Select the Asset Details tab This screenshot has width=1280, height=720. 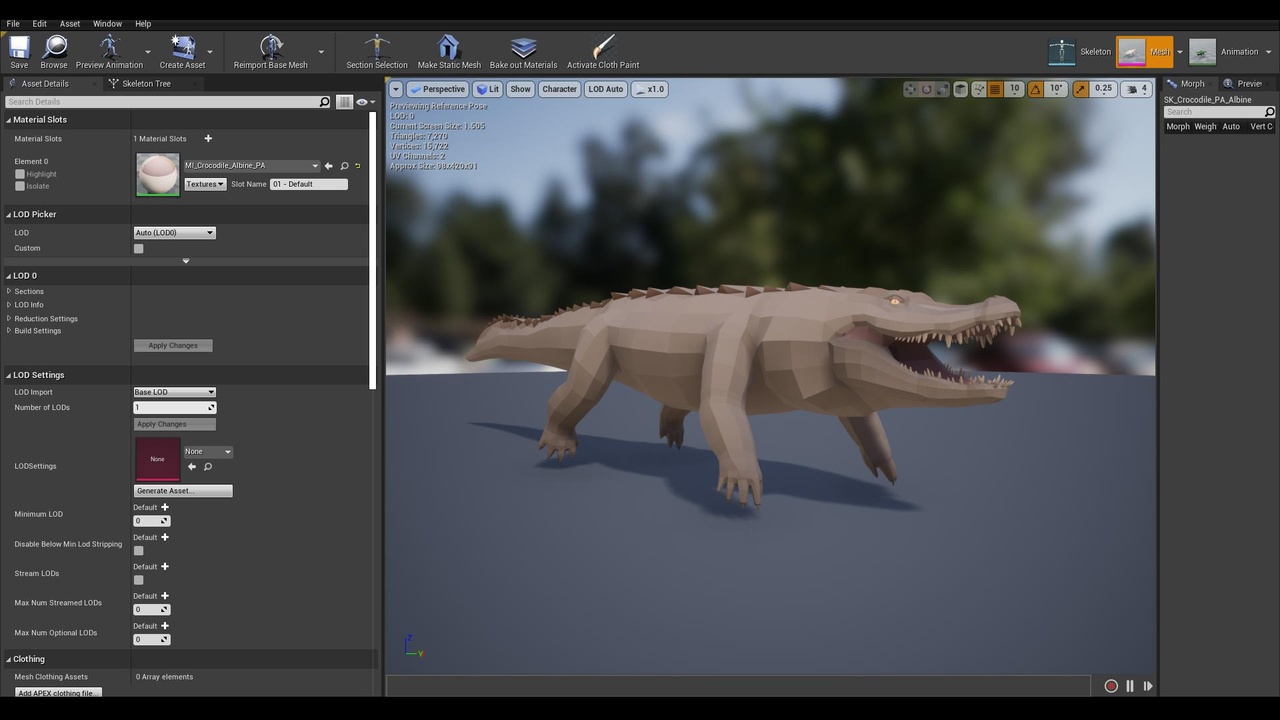click(45, 84)
